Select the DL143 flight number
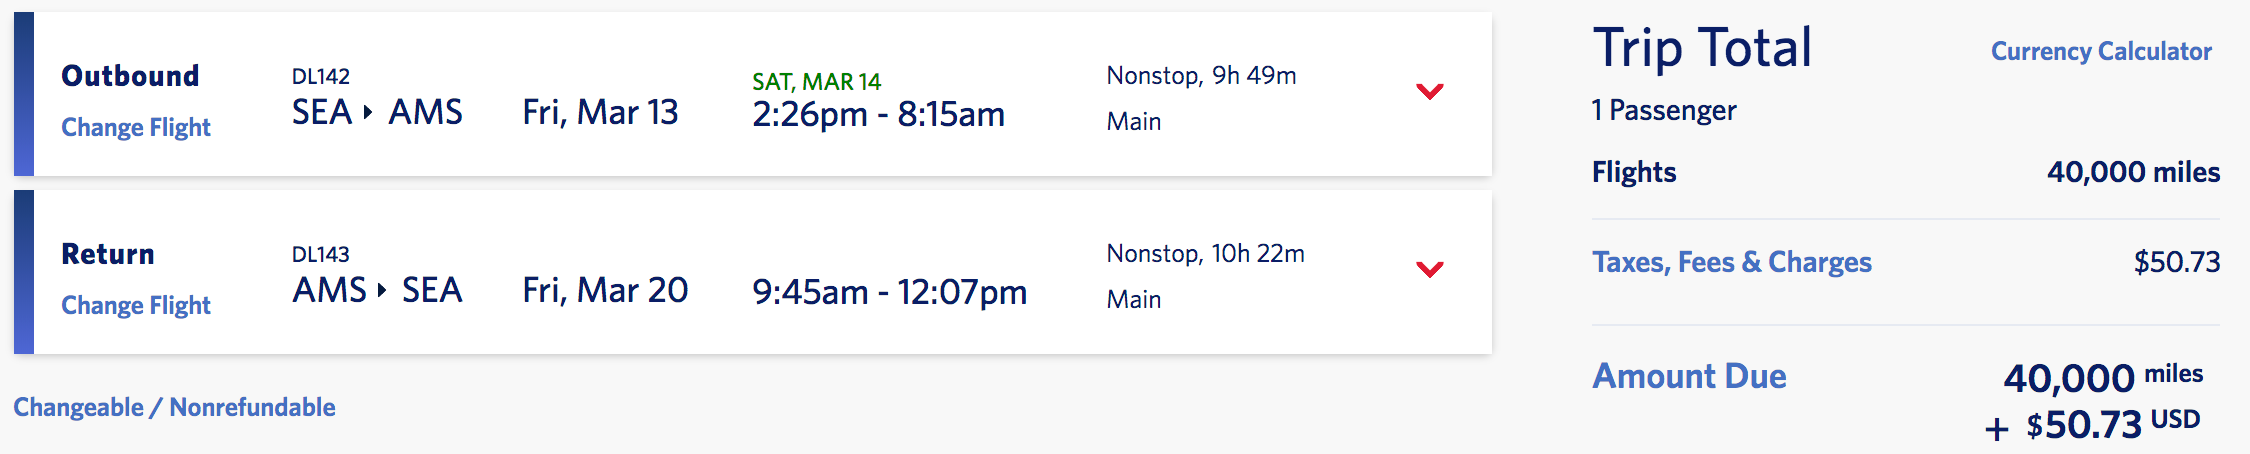Viewport: 2250px width, 454px height. (320, 254)
